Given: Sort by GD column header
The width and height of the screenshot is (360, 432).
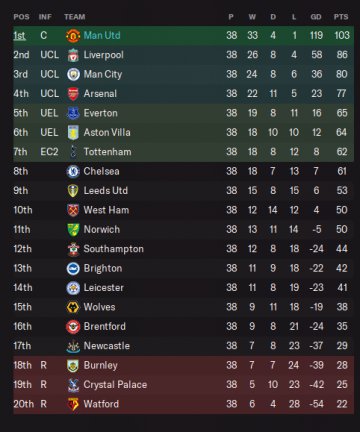Looking at the screenshot, I should 316,17.
